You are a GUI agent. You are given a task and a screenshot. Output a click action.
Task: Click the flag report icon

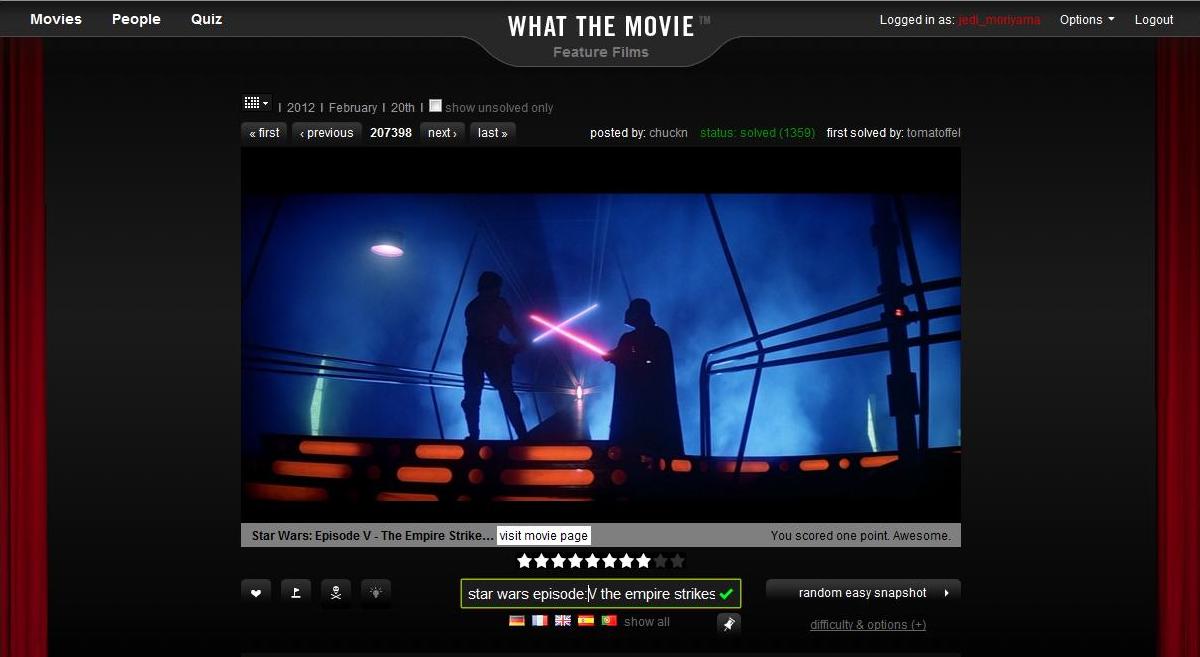(x=295, y=593)
